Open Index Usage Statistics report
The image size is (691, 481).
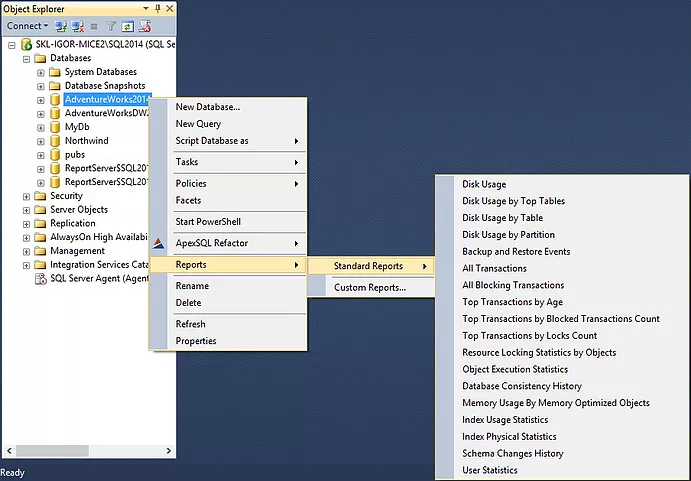562,420
